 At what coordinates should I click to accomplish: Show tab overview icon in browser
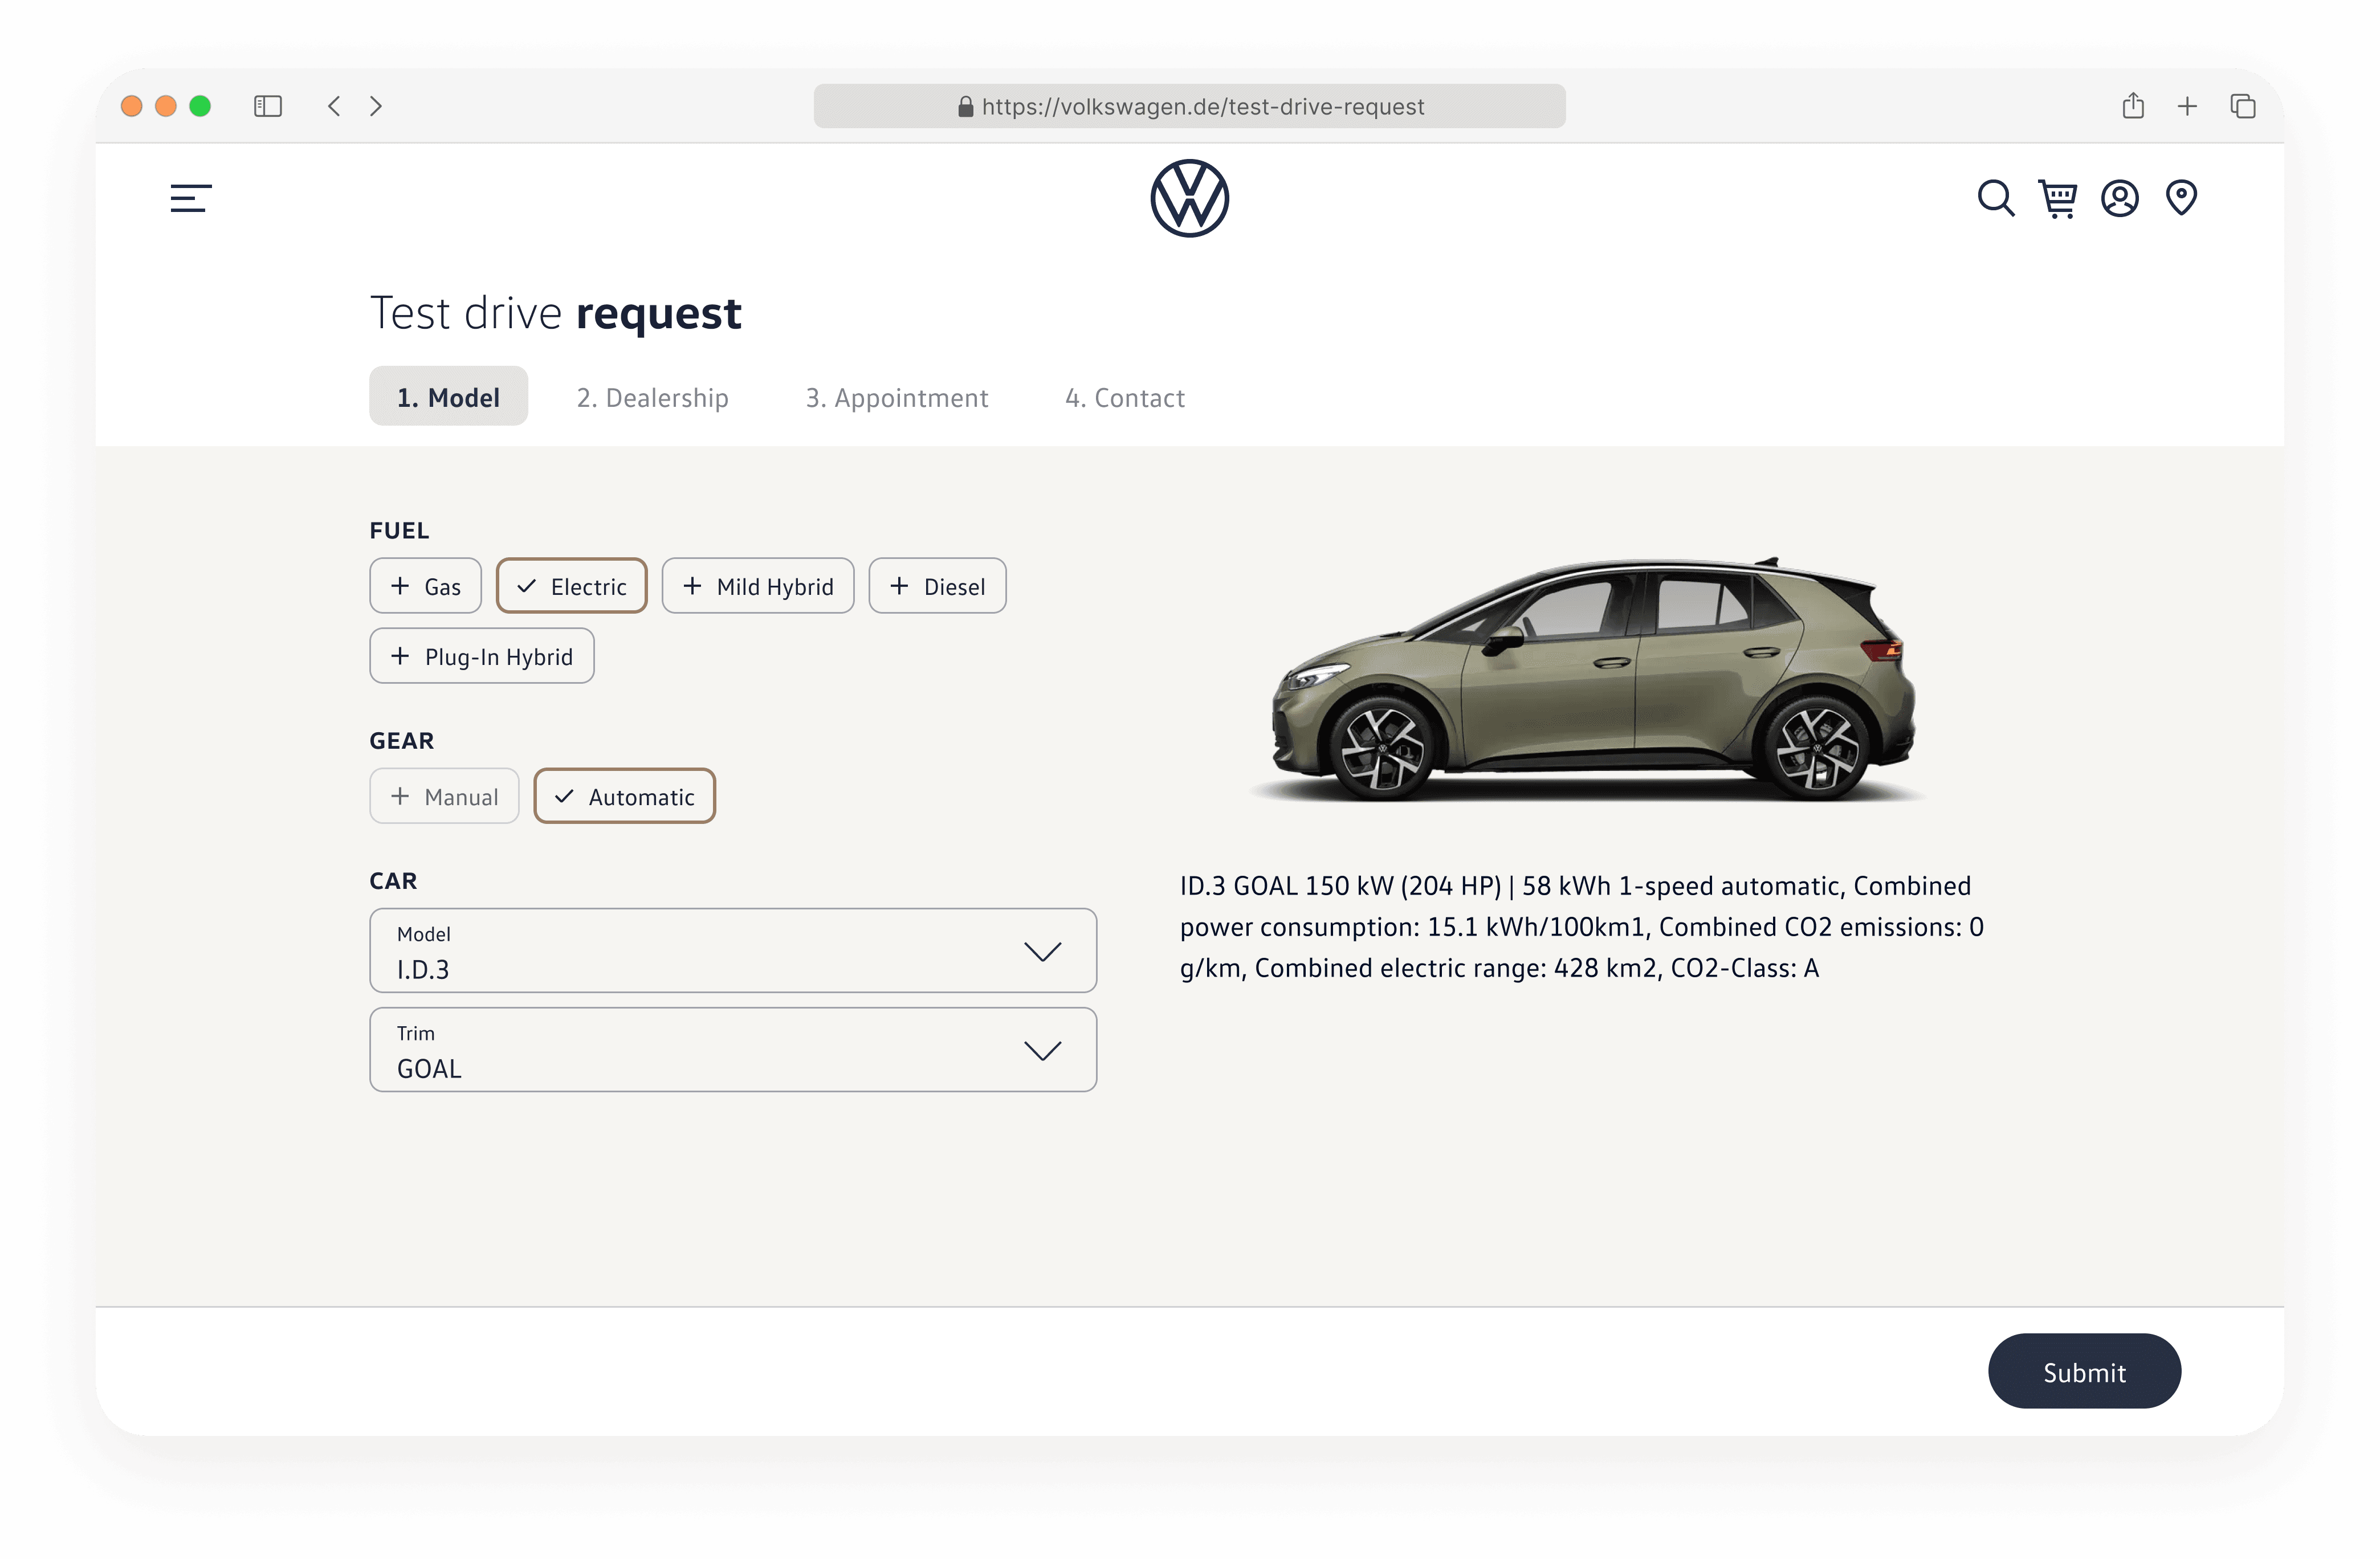pos(2243,106)
